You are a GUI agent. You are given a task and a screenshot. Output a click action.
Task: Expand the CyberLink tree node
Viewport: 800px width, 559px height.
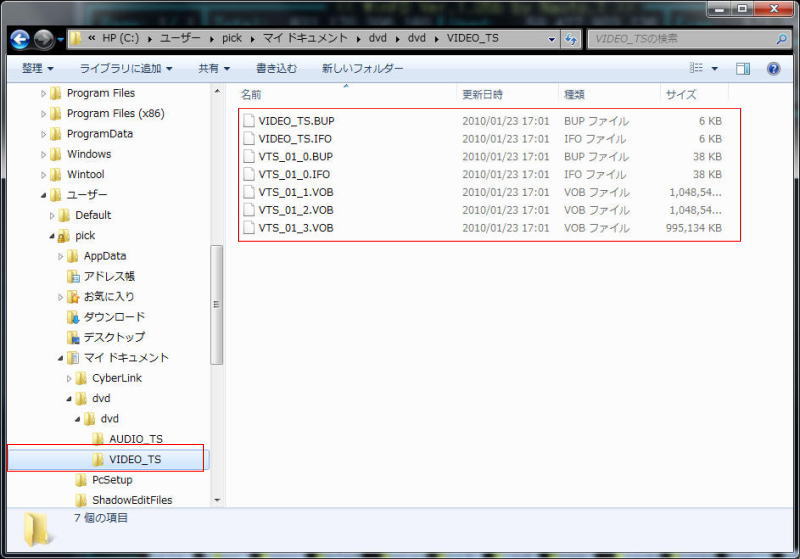pos(69,379)
